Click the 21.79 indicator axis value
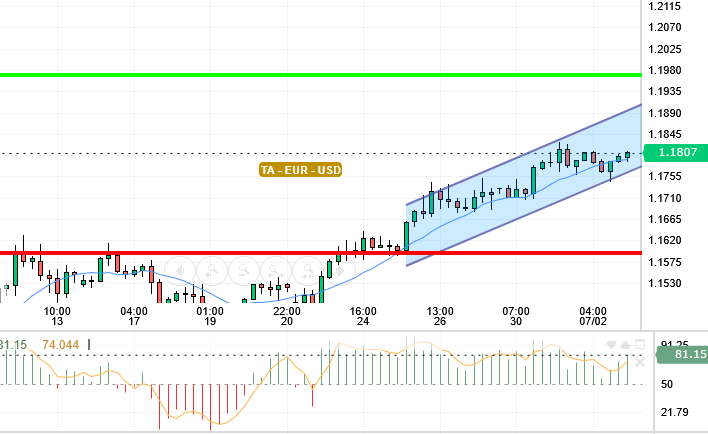Image resolution: width=708 pixels, height=434 pixels. tap(675, 412)
